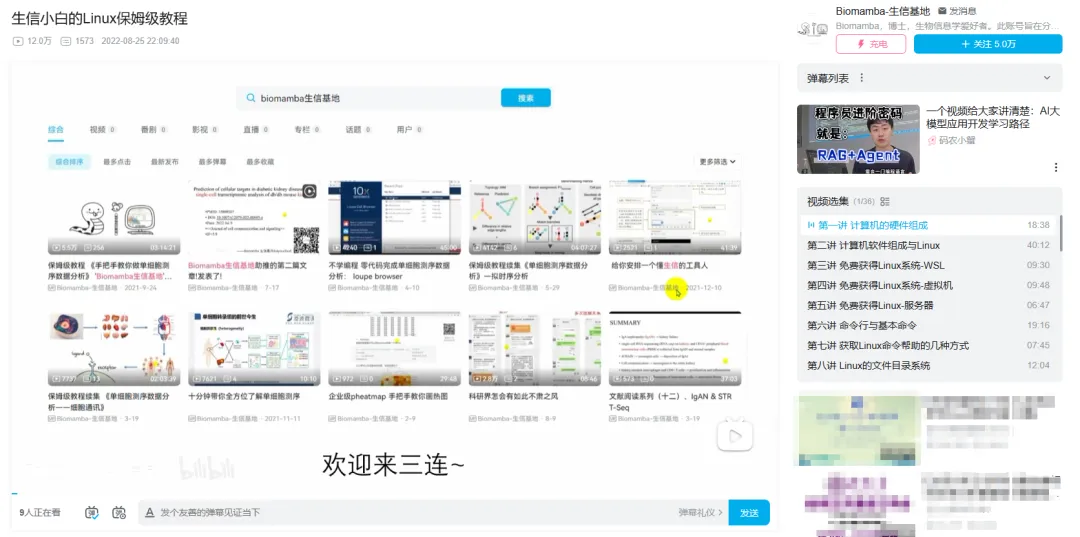The width and height of the screenshot is (1080, 537).
Task: Open the 十分钟带你全方位了解单细胞测序 result title
Action: click(244, 397)
